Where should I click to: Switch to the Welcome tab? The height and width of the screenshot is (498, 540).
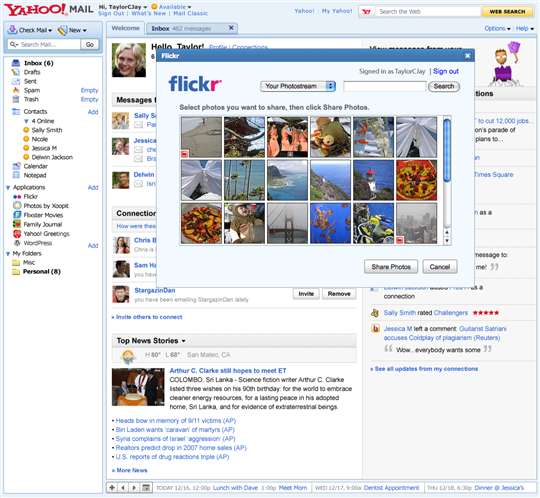pos(125,28)
